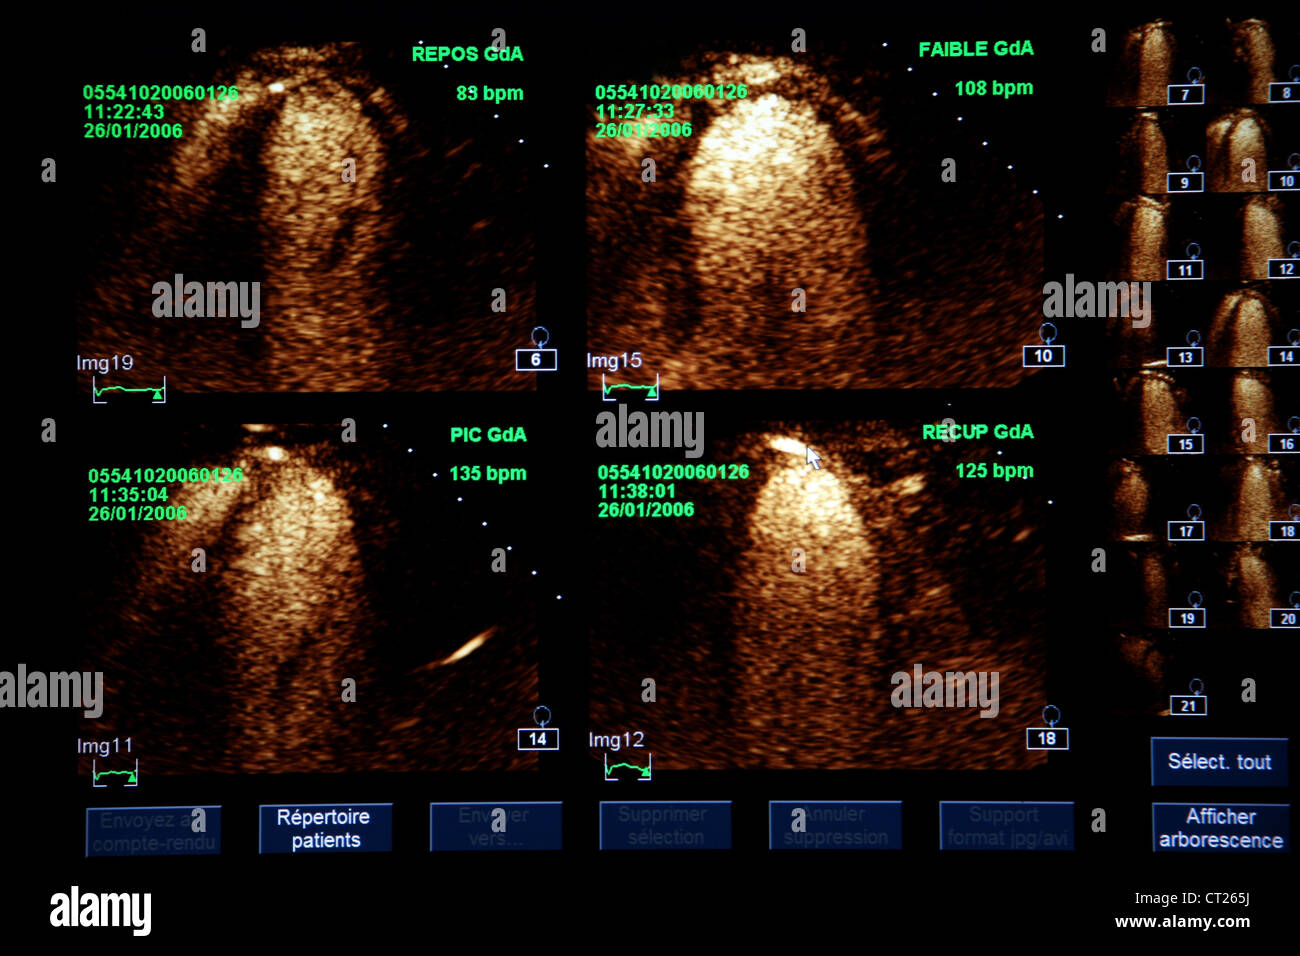Select the thumbnail image numbered 16
The width and height of the screenshot is (1300, 956).
pyautogui.click(x=1255, y=411)
